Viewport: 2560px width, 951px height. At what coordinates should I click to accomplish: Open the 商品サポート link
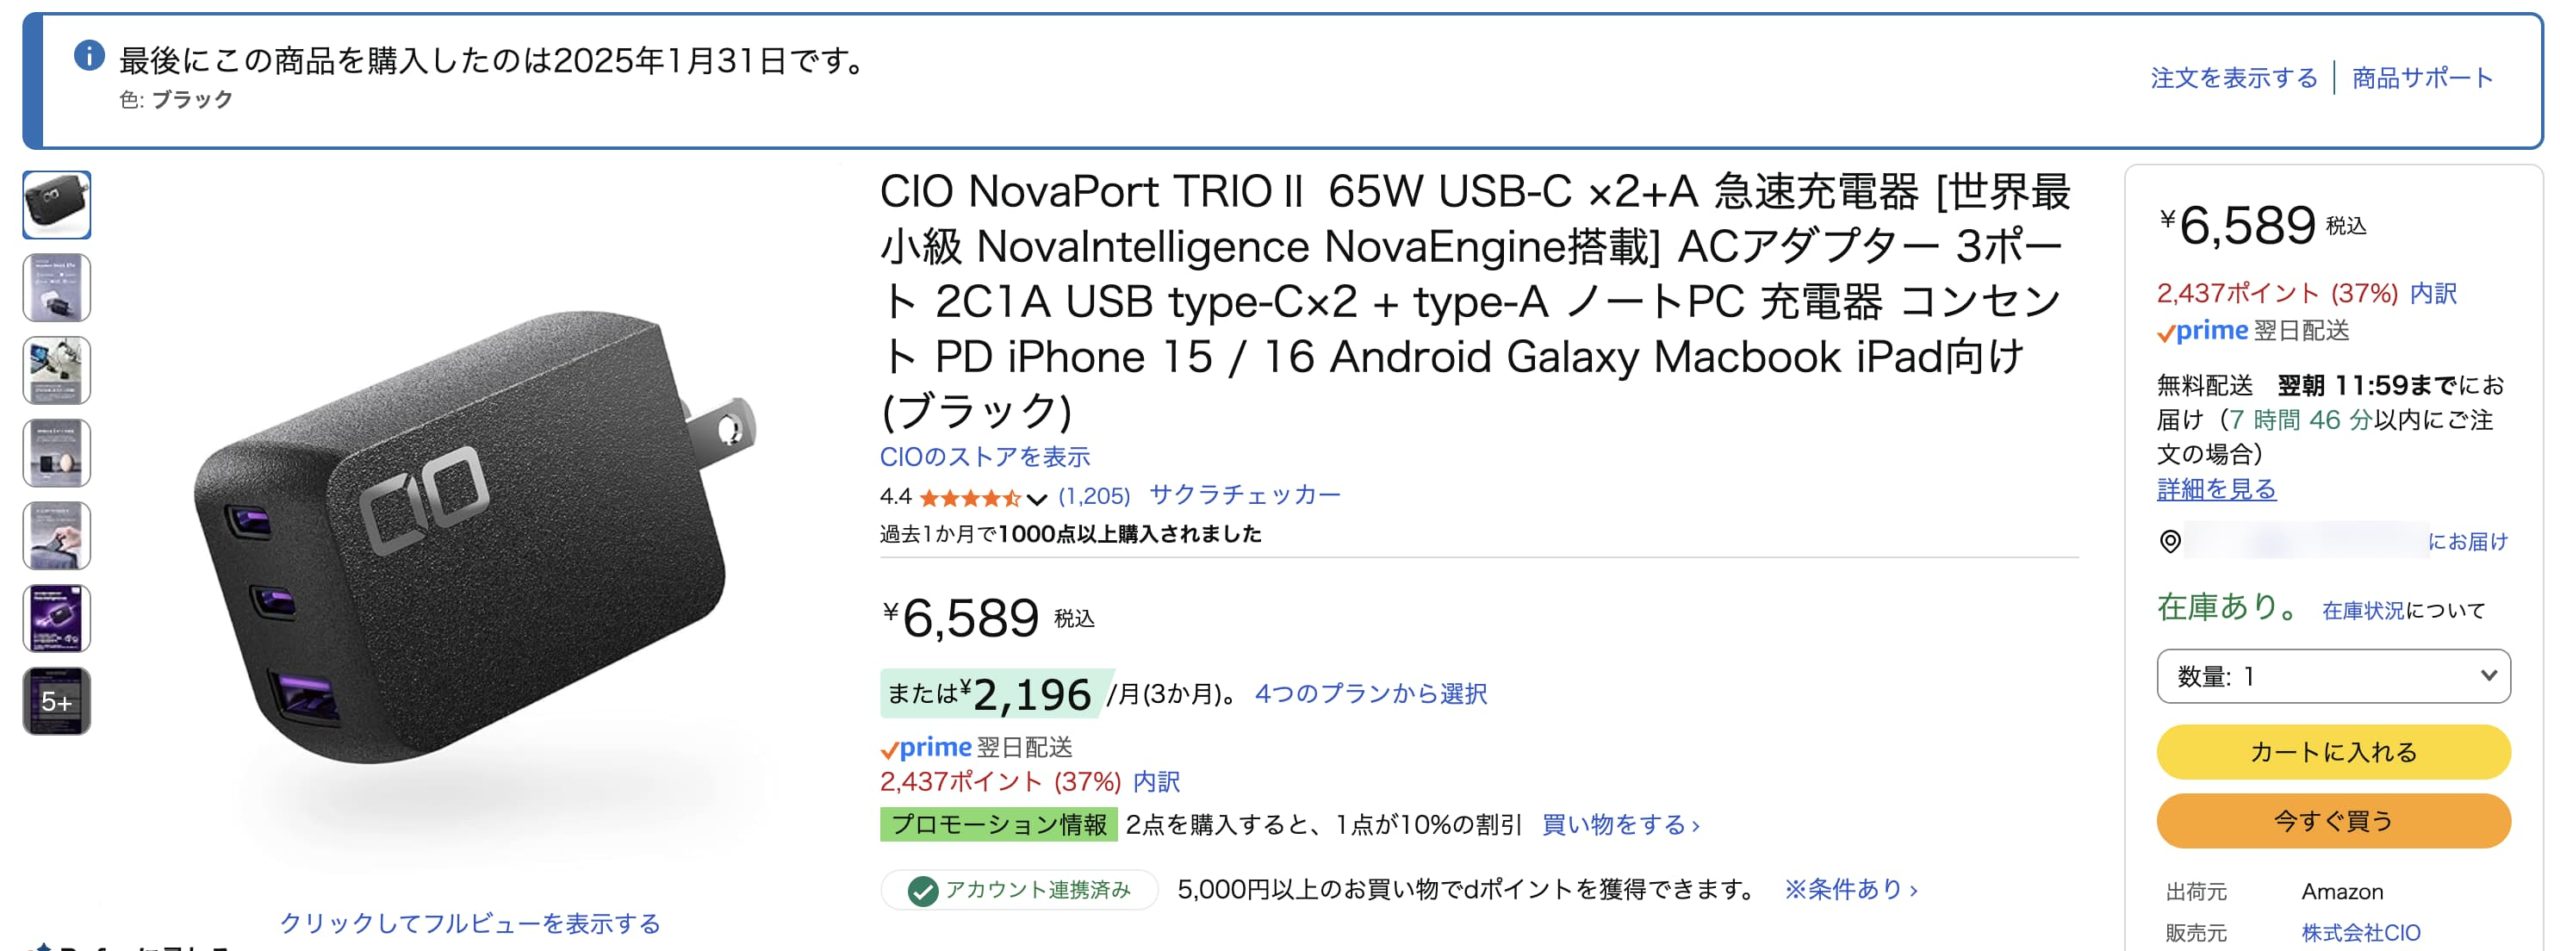tap(2422, 78)
